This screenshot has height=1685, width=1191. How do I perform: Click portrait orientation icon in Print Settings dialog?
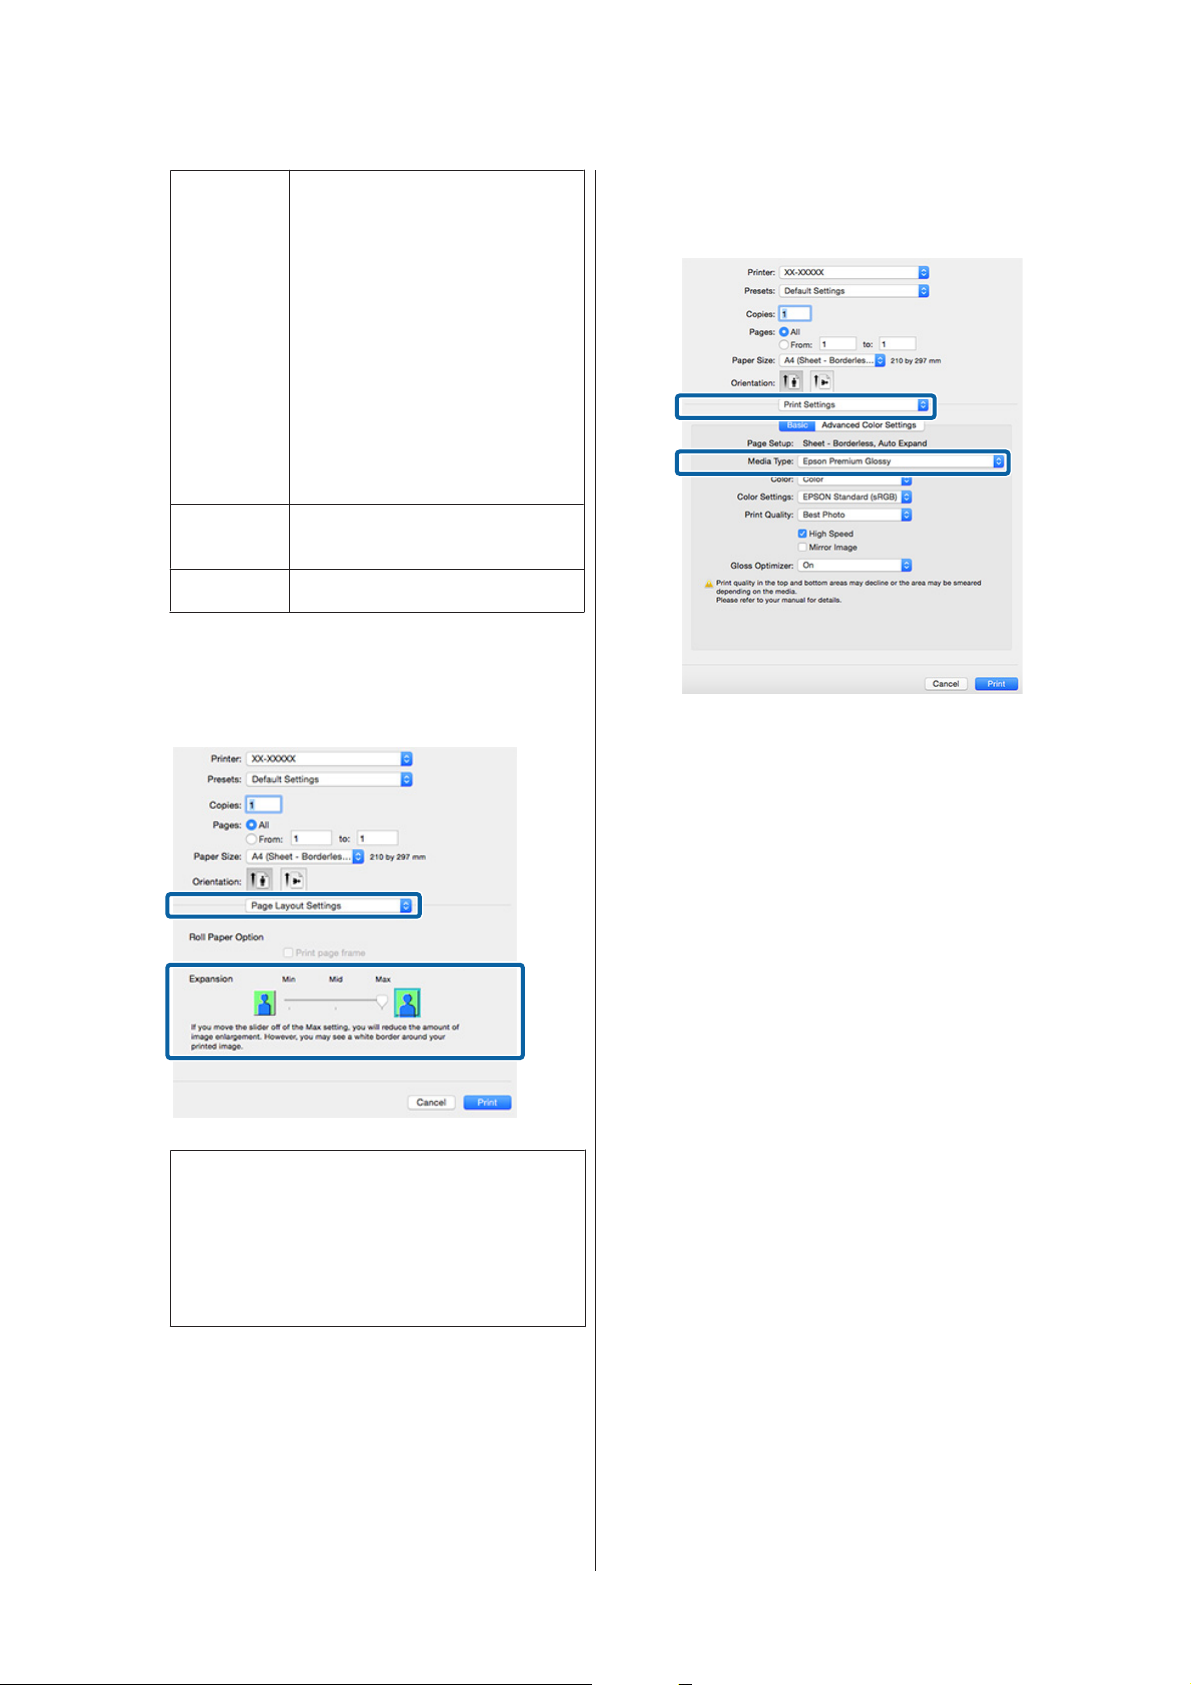coord(791,381)
